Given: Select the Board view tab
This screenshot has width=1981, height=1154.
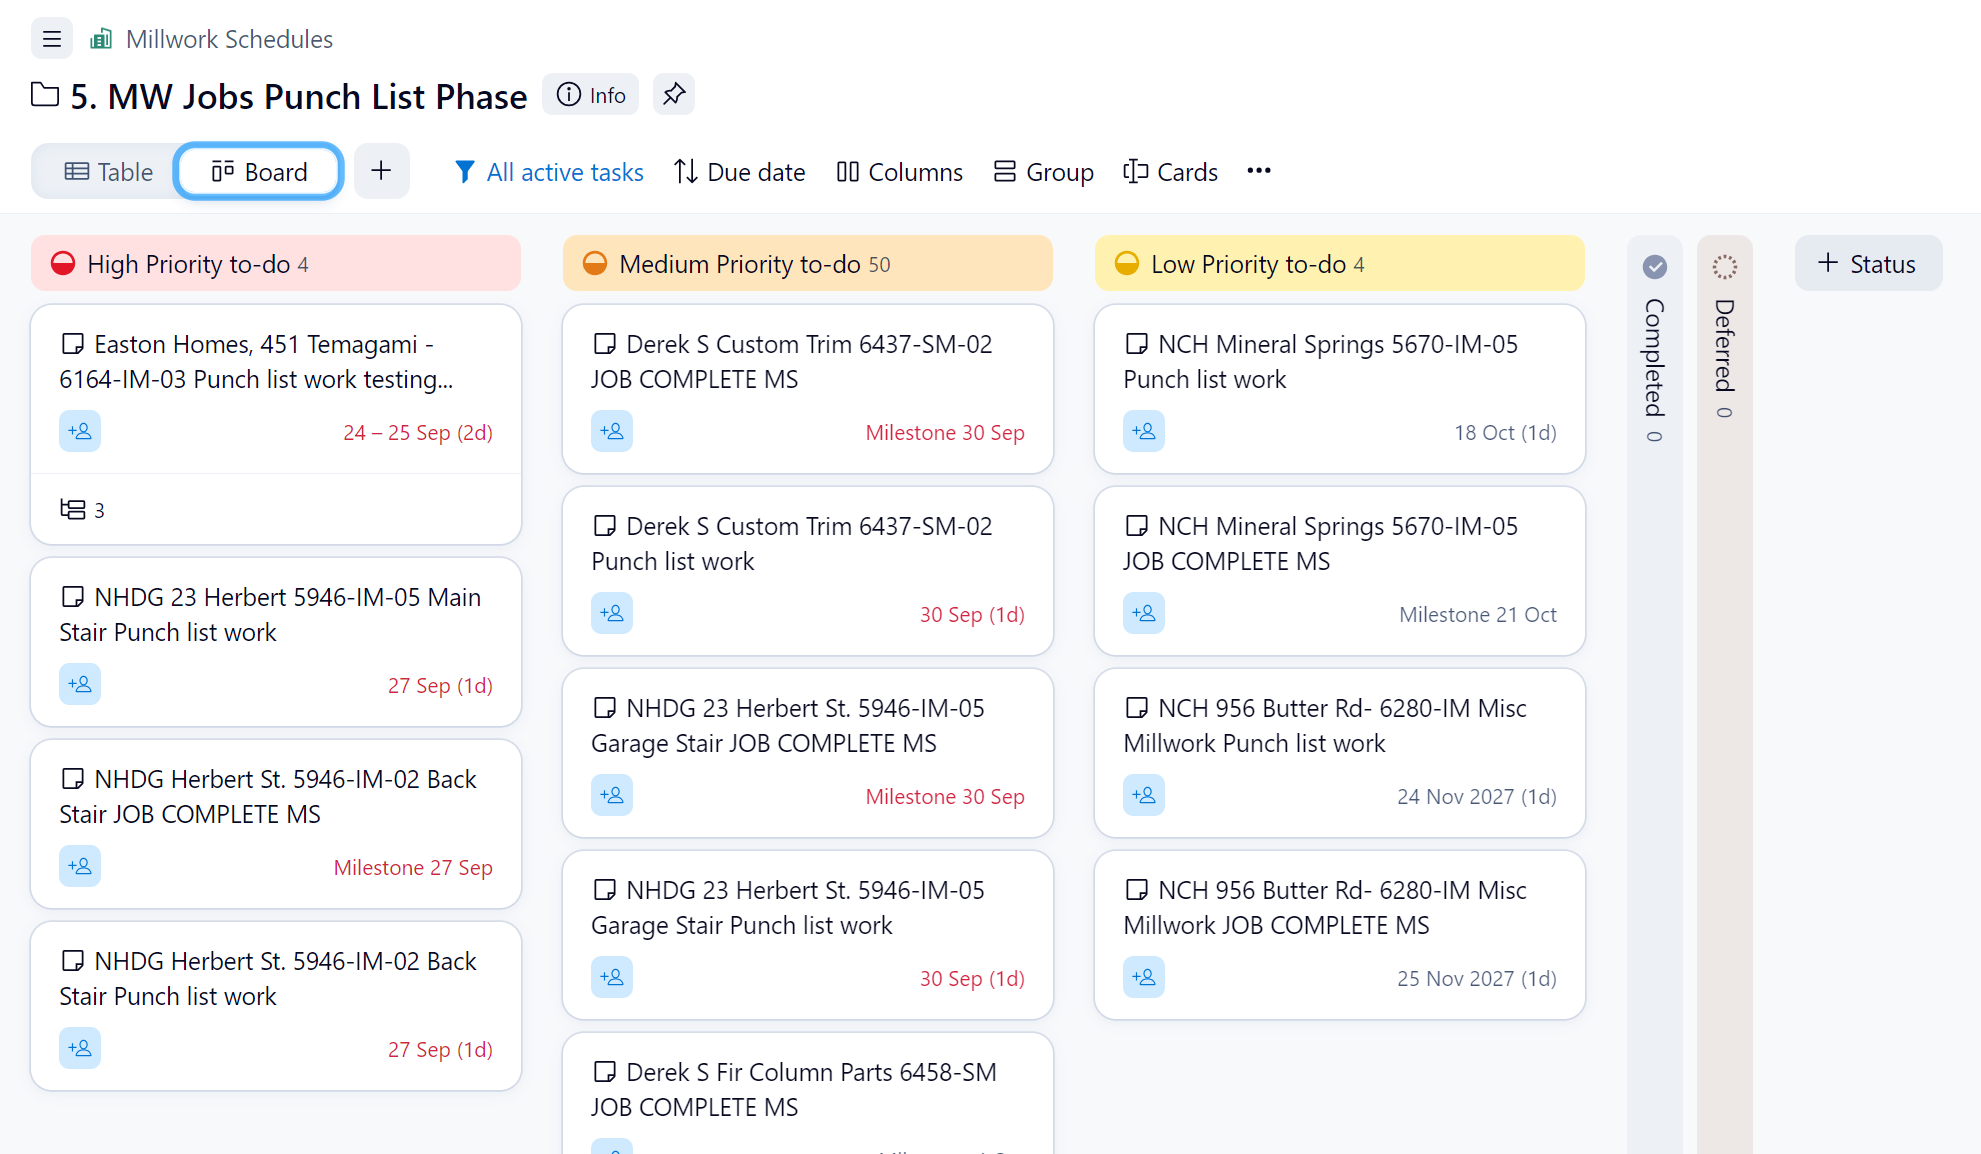Looking at the screenshot, I should pyautogui.click(x=260, y=172).
